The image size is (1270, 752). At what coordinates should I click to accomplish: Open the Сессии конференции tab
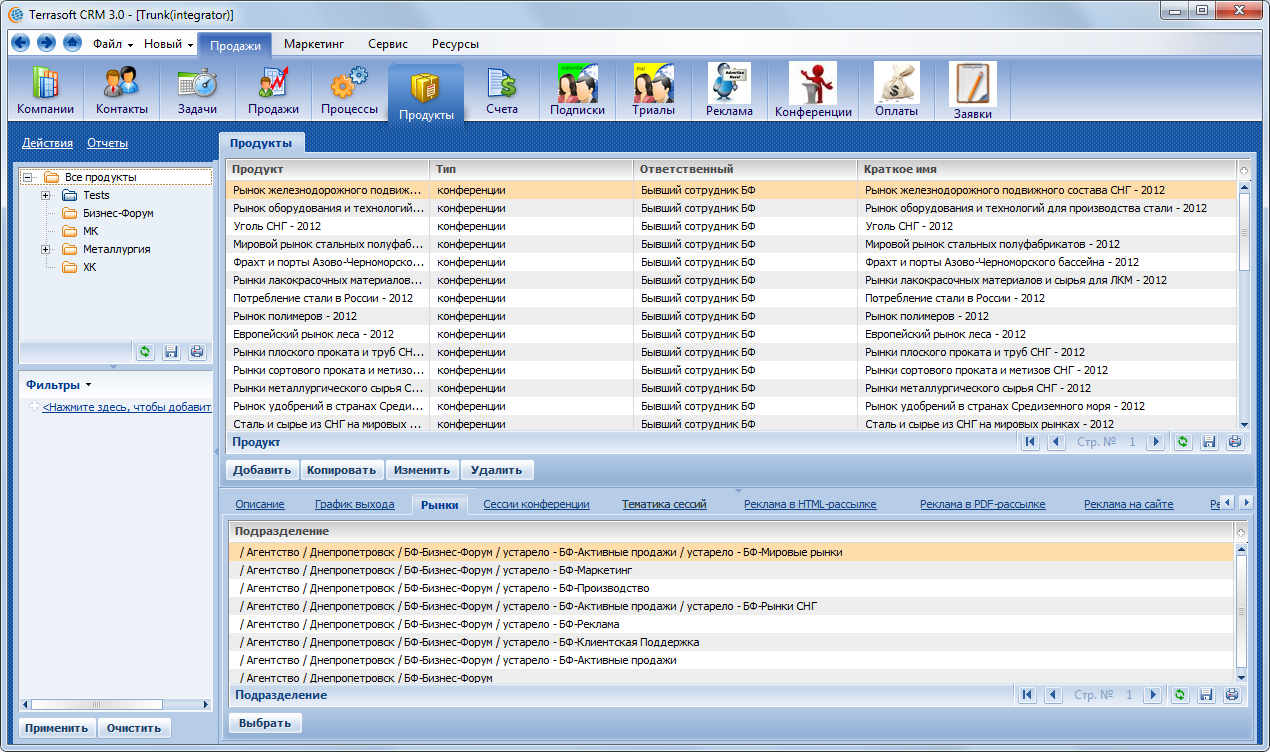(536, 504)
